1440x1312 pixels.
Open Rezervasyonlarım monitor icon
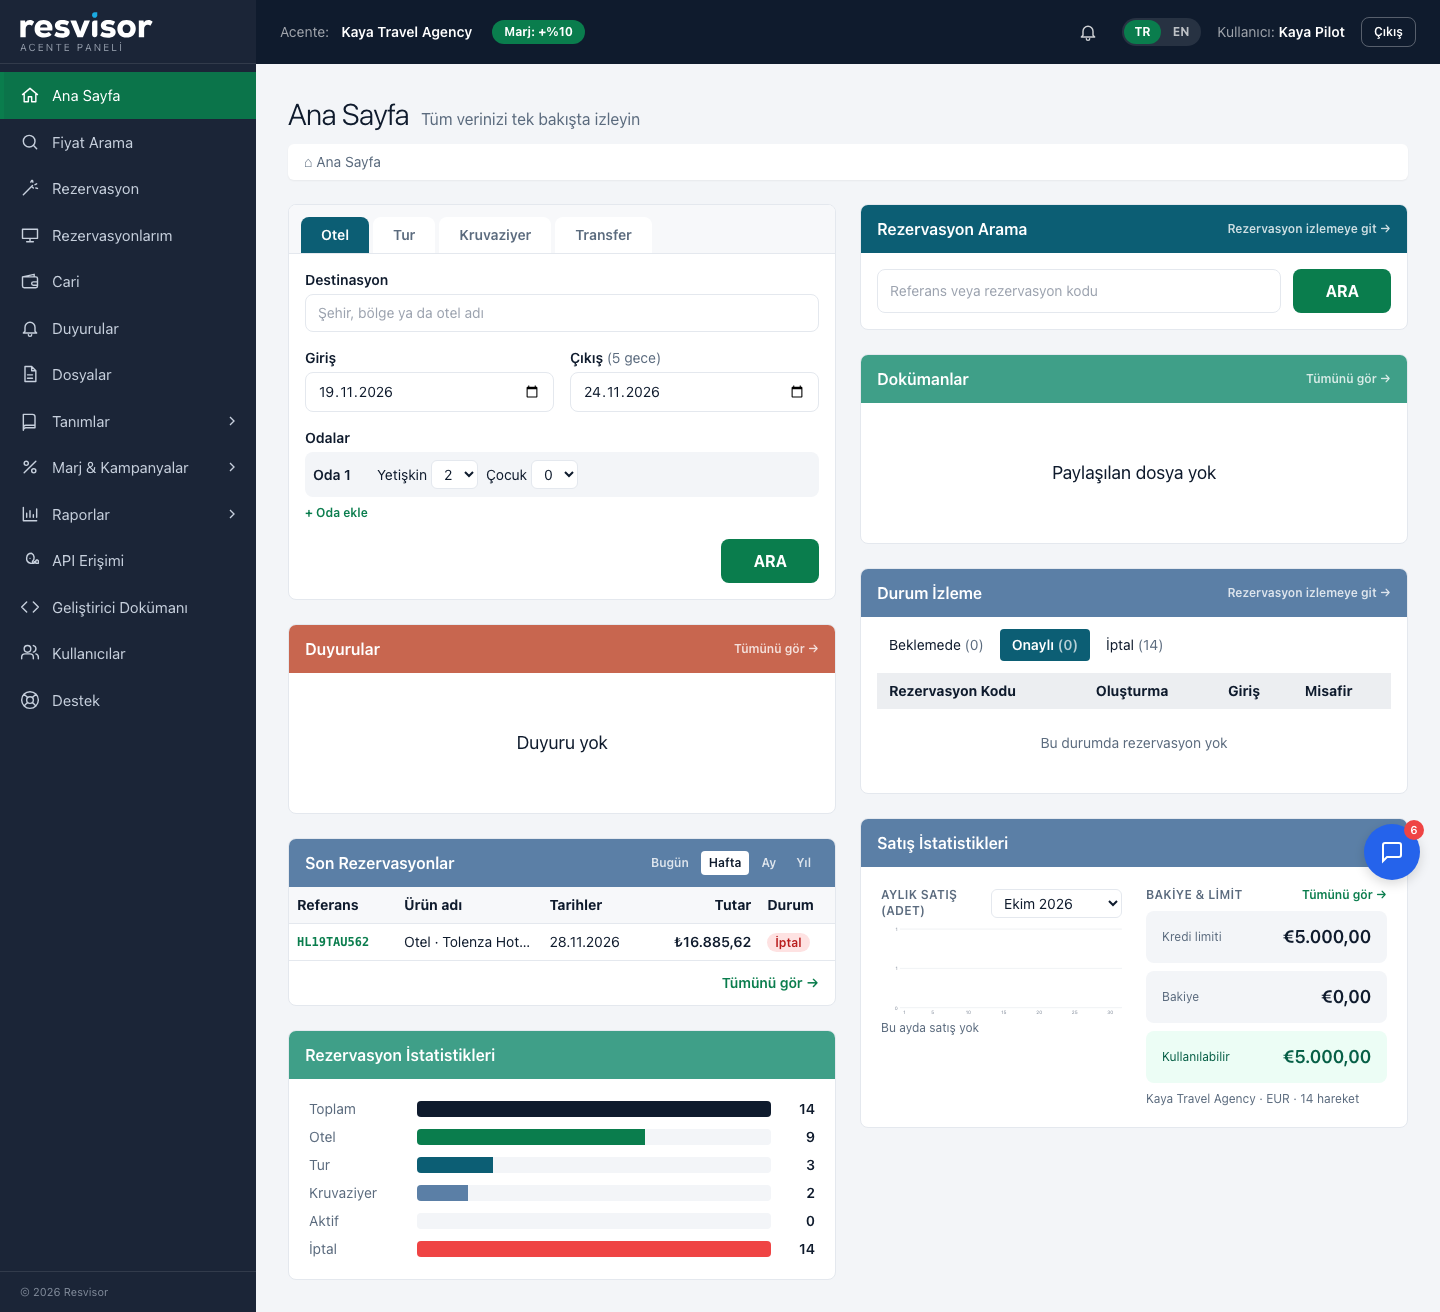30,235
